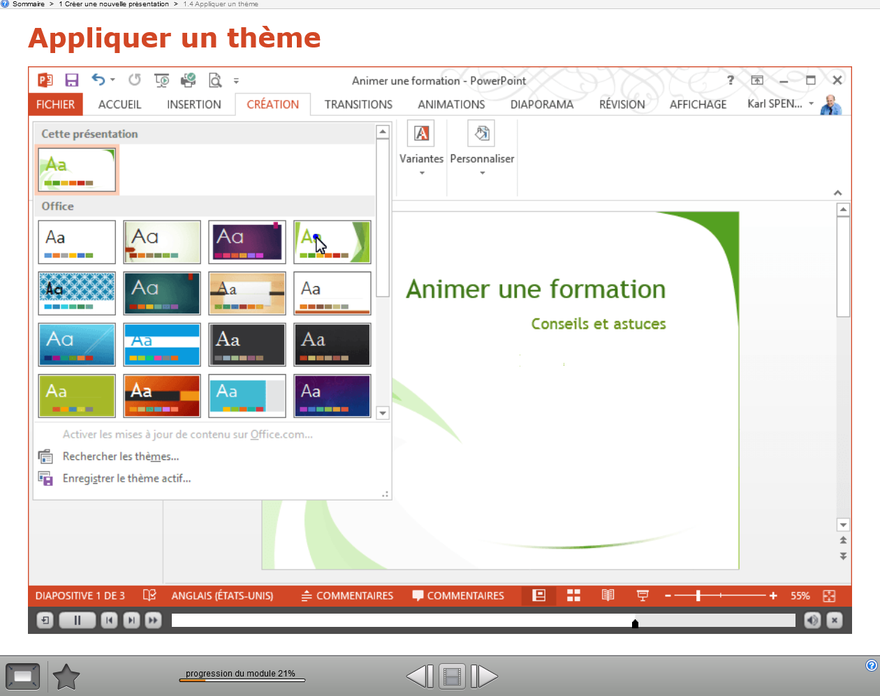Click the zoom slider in status bar

coord(698,595)
